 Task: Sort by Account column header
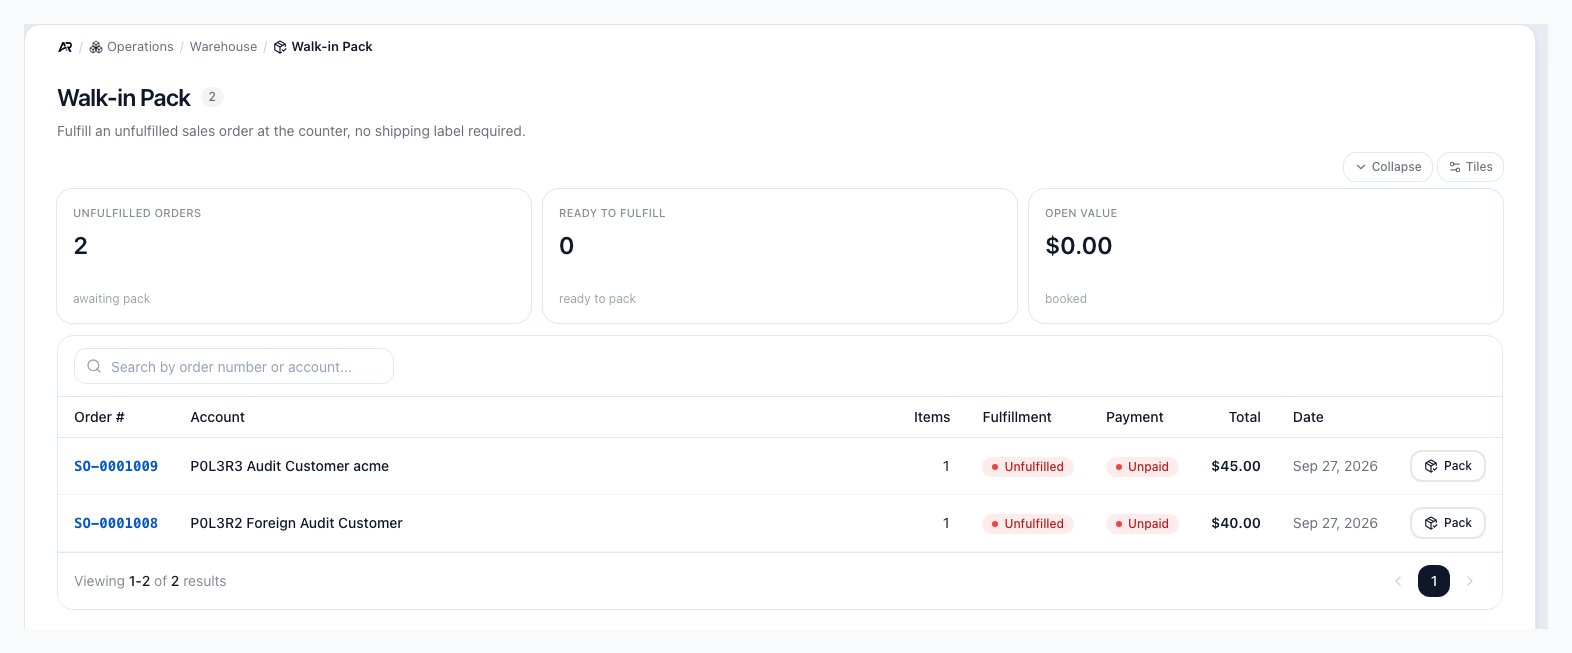coord(217,417)
